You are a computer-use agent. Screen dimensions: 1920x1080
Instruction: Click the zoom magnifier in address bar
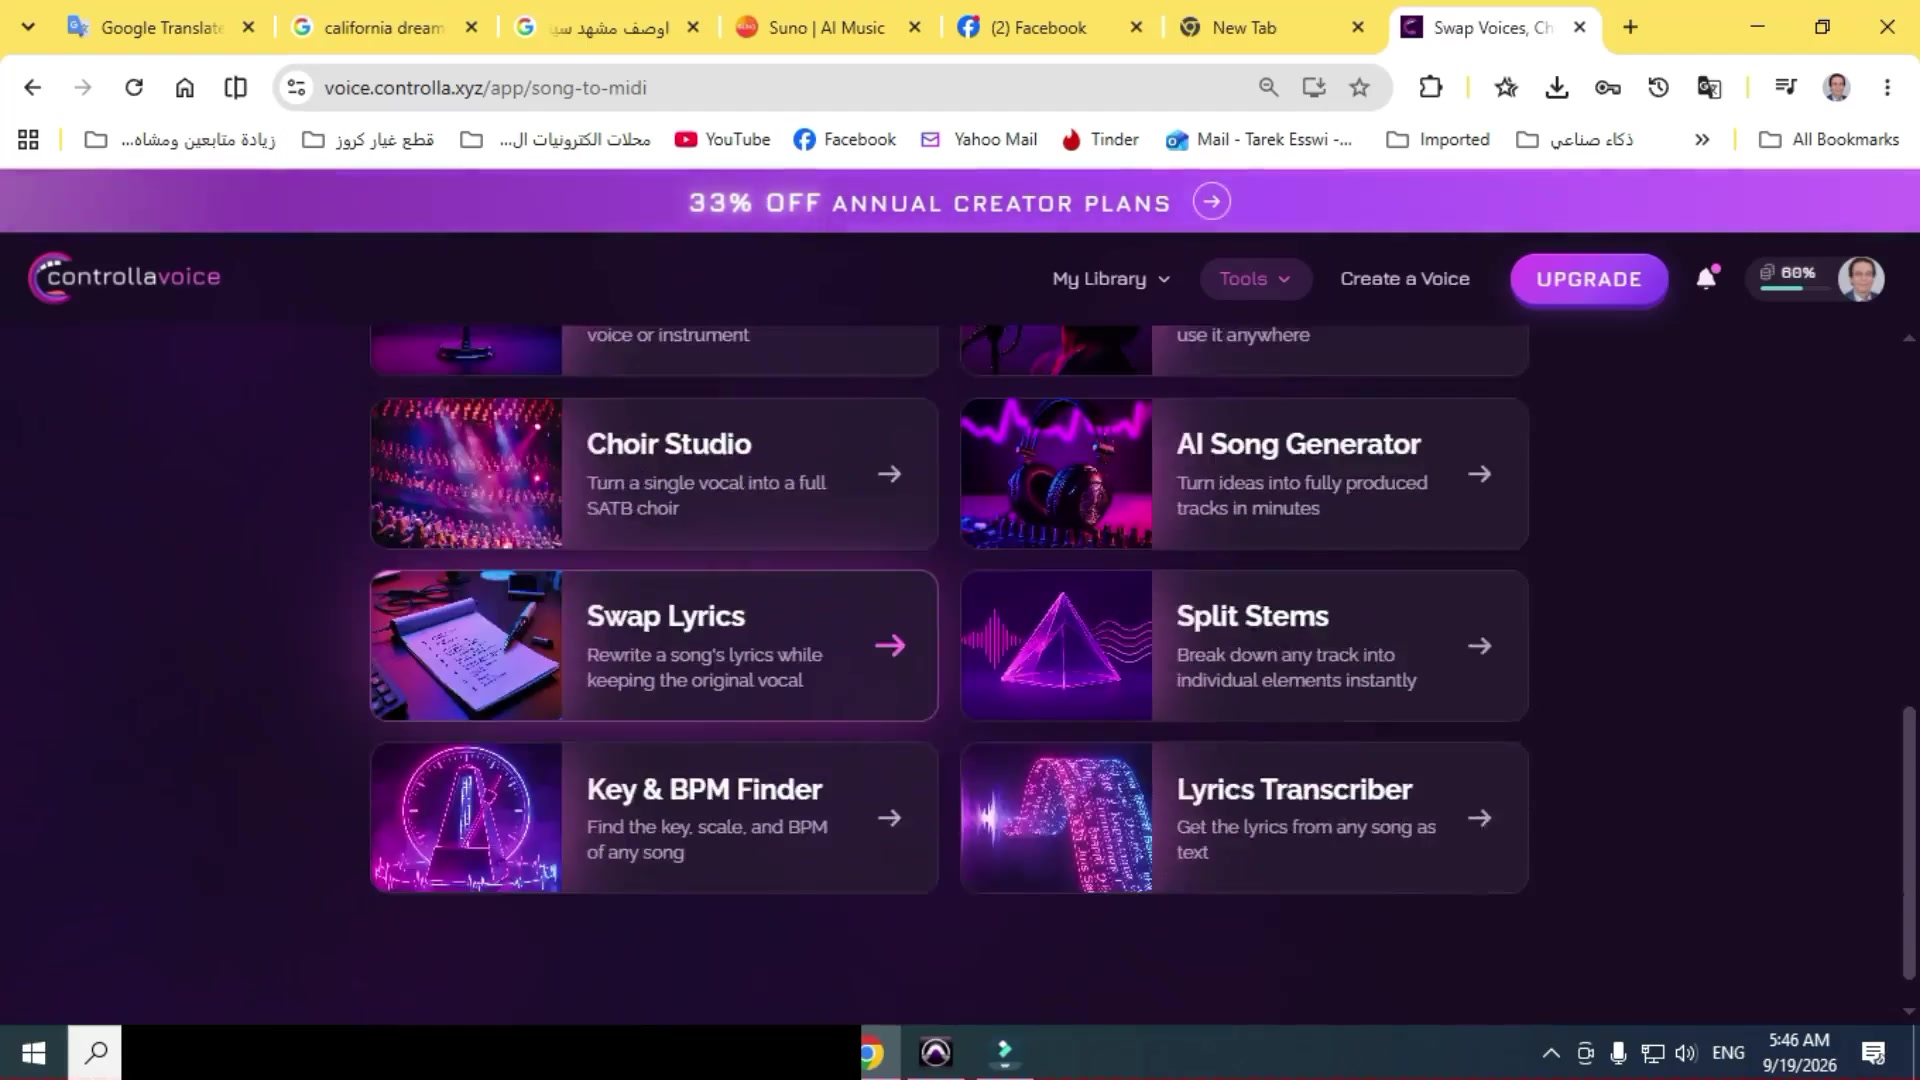1268,88
